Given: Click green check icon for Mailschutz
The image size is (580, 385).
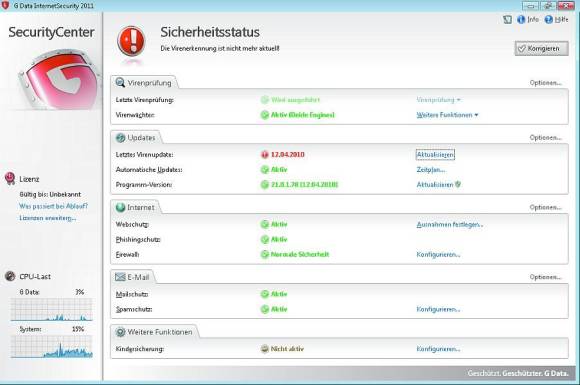Looking at the screenshot, I should coord(264,294).
